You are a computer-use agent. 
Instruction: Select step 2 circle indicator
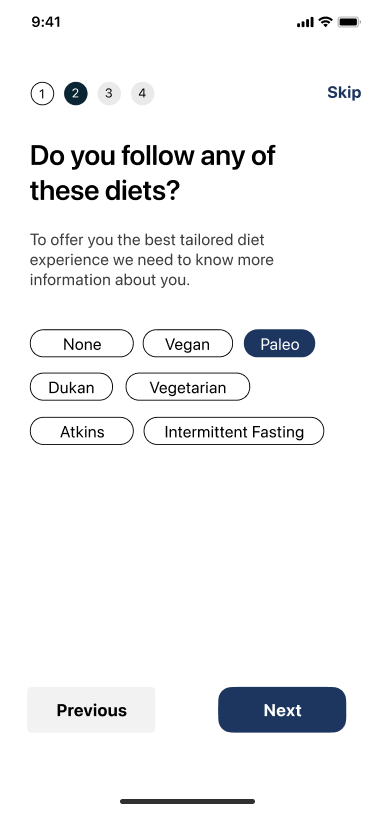(x=76, y=94)
